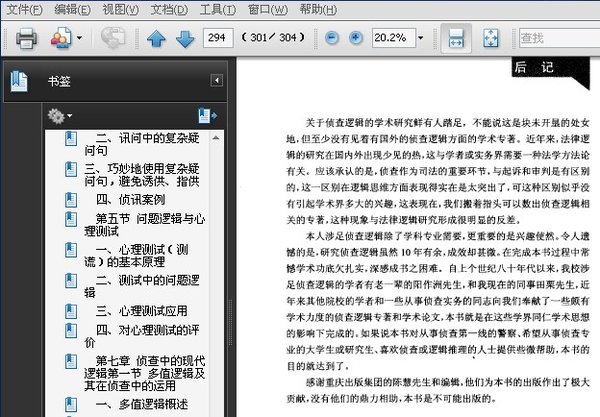
Task: Open bookmark 四、侦讯案例
Action: coord(130,199)
